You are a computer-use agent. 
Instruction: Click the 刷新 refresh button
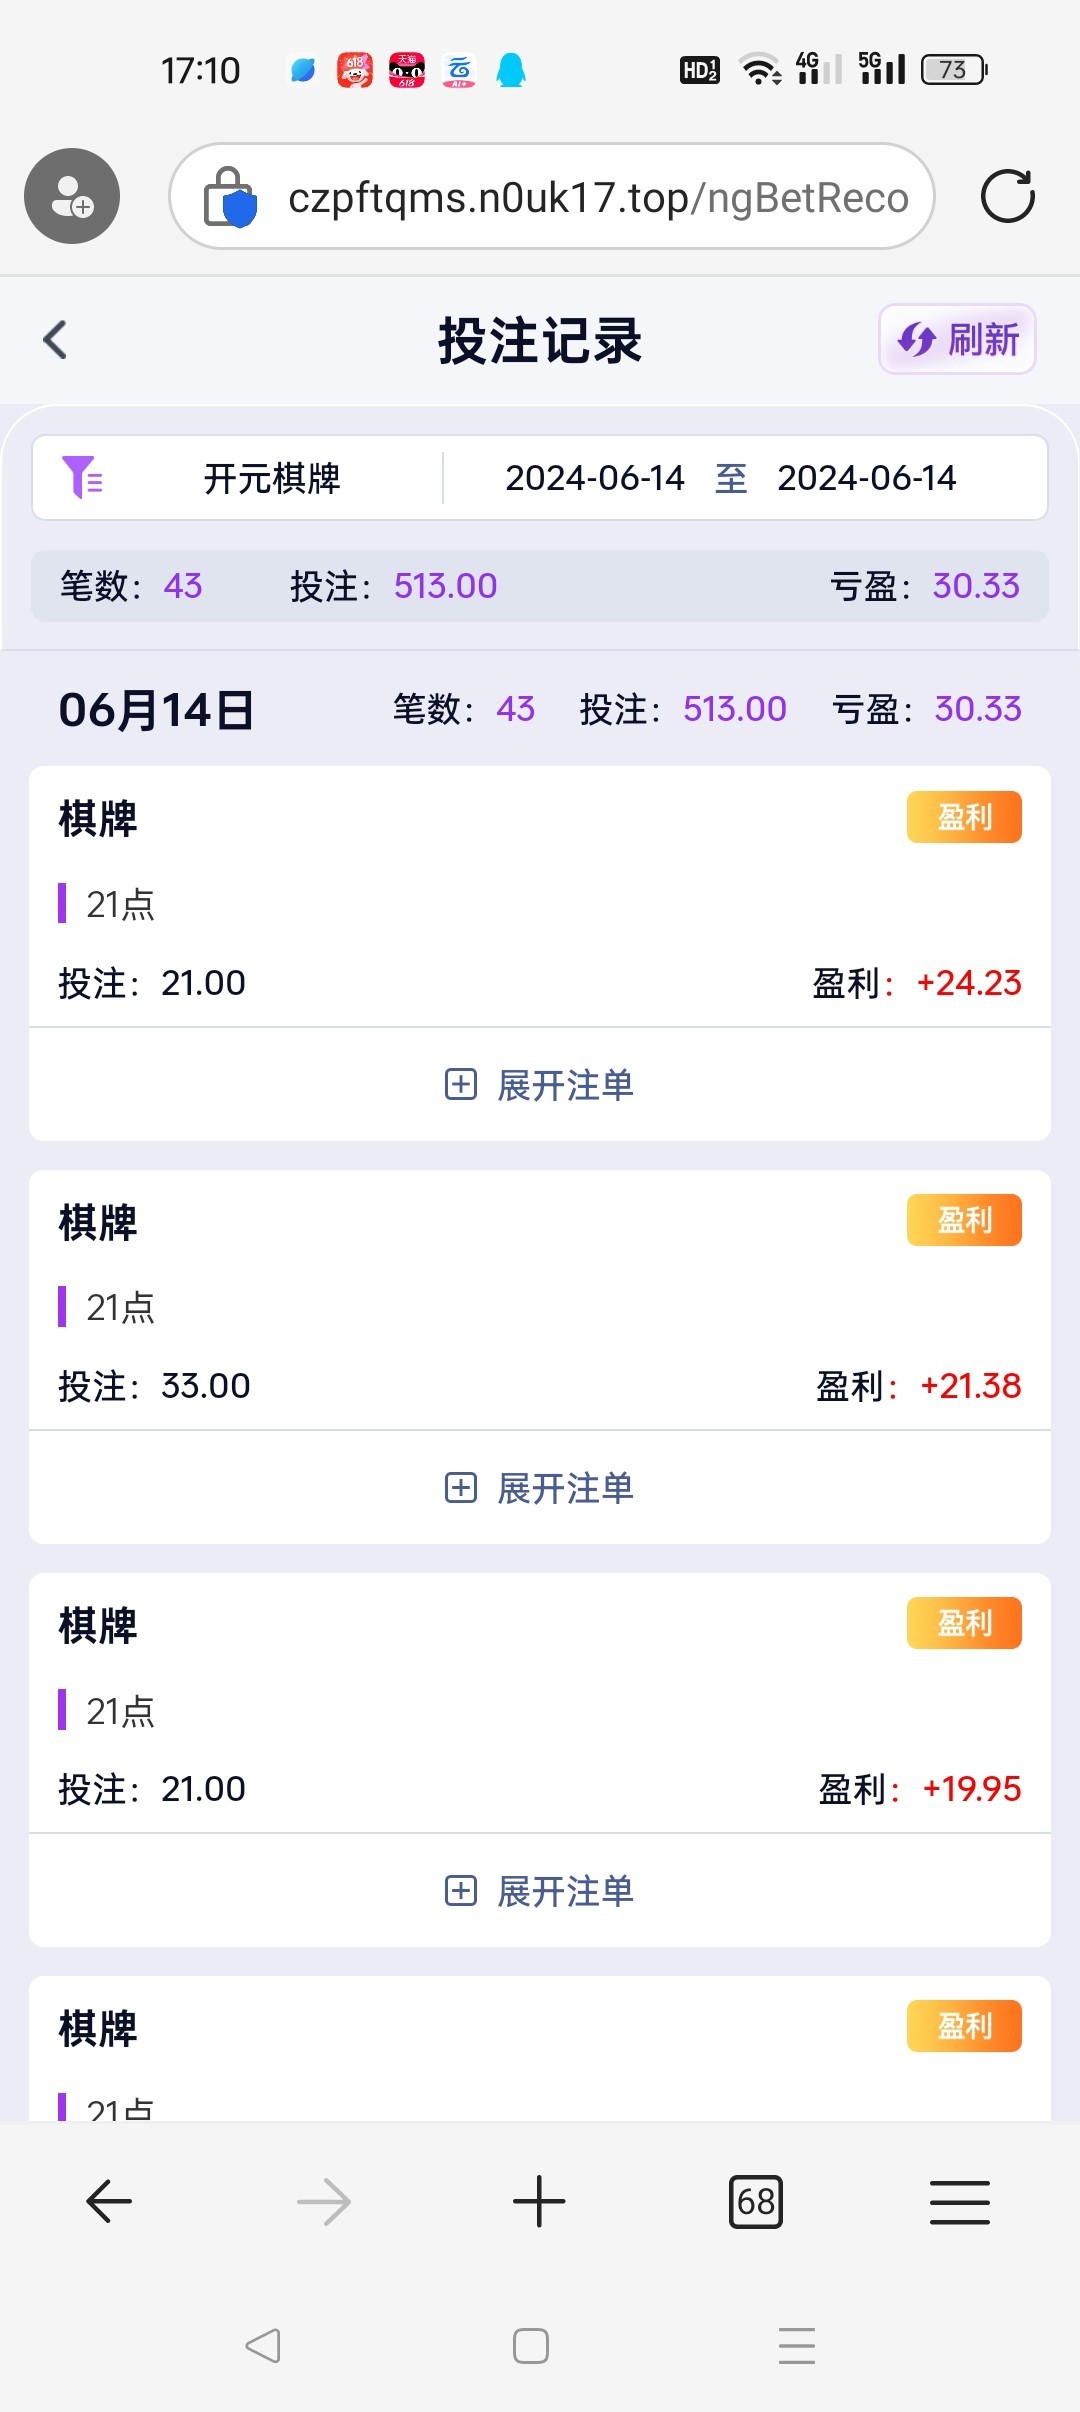(x=957, y=340)
